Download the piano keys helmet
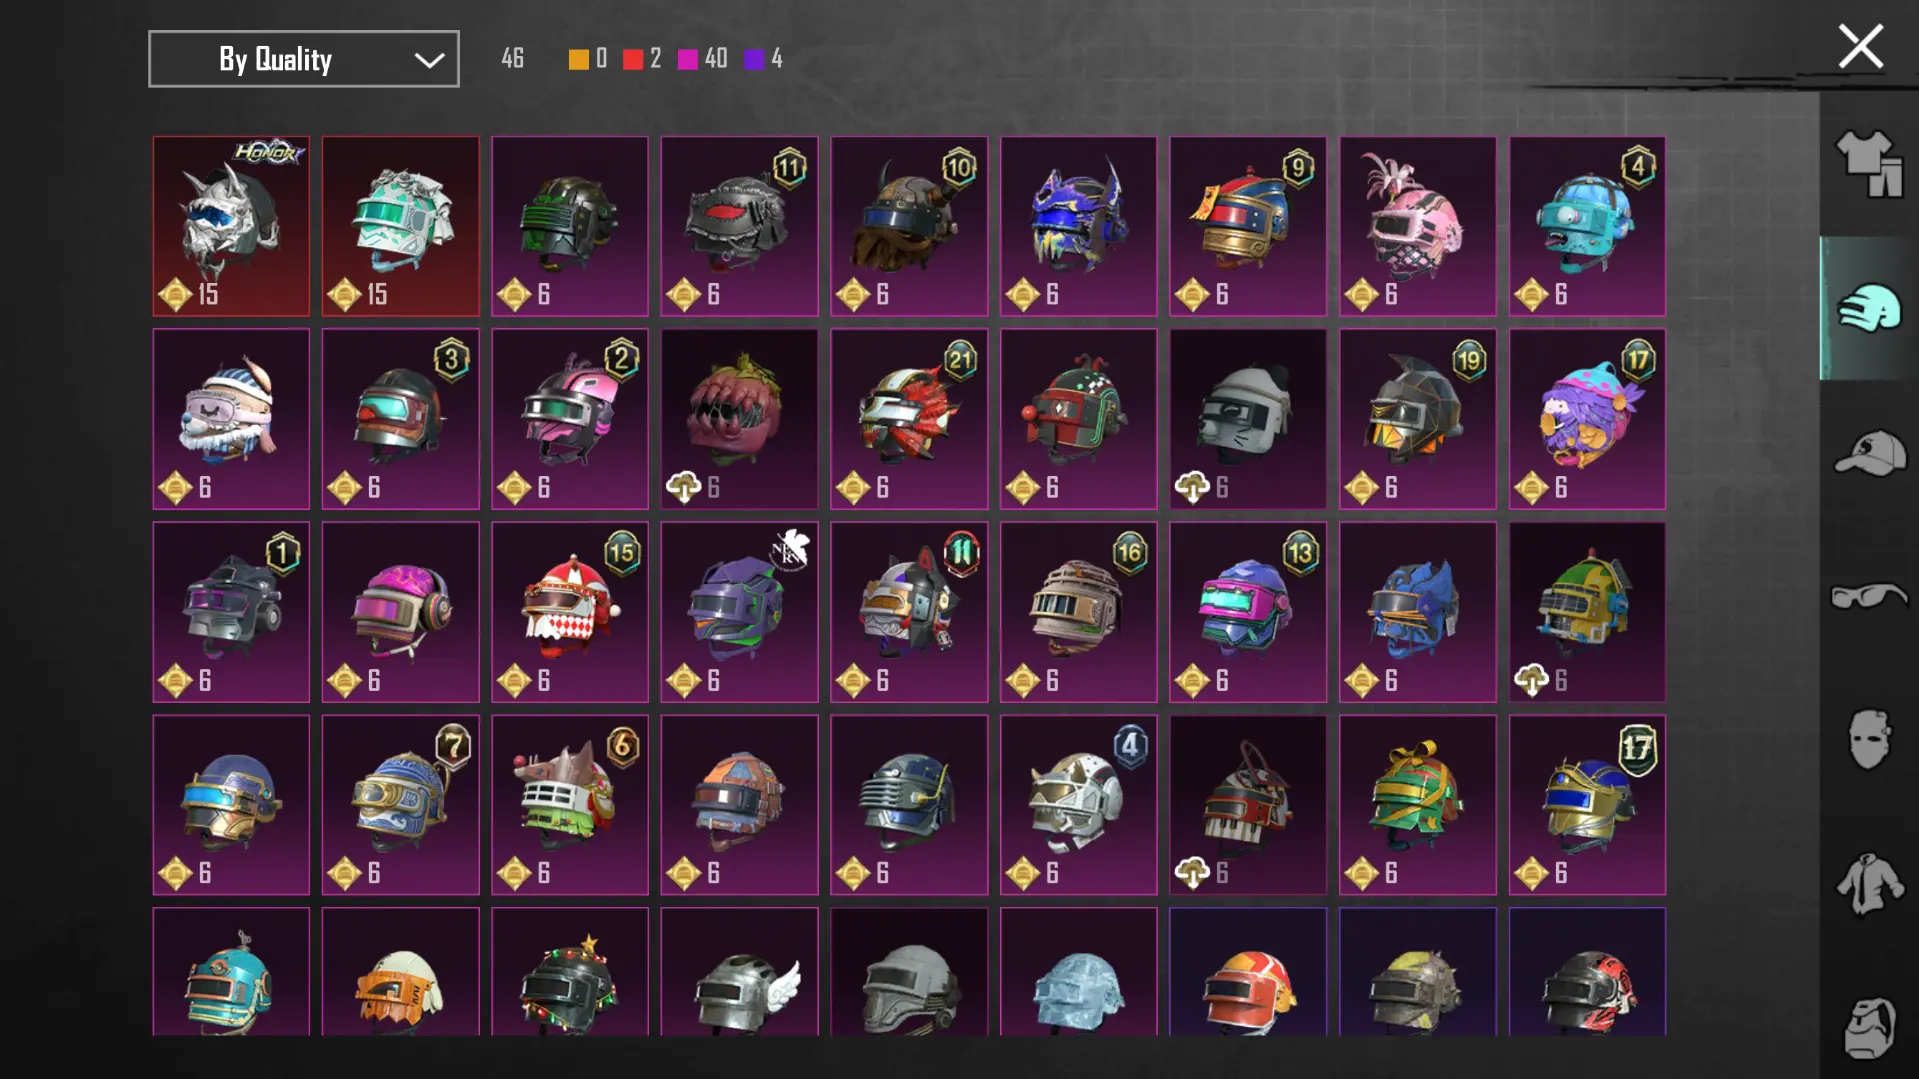 tap(1192, 873)
